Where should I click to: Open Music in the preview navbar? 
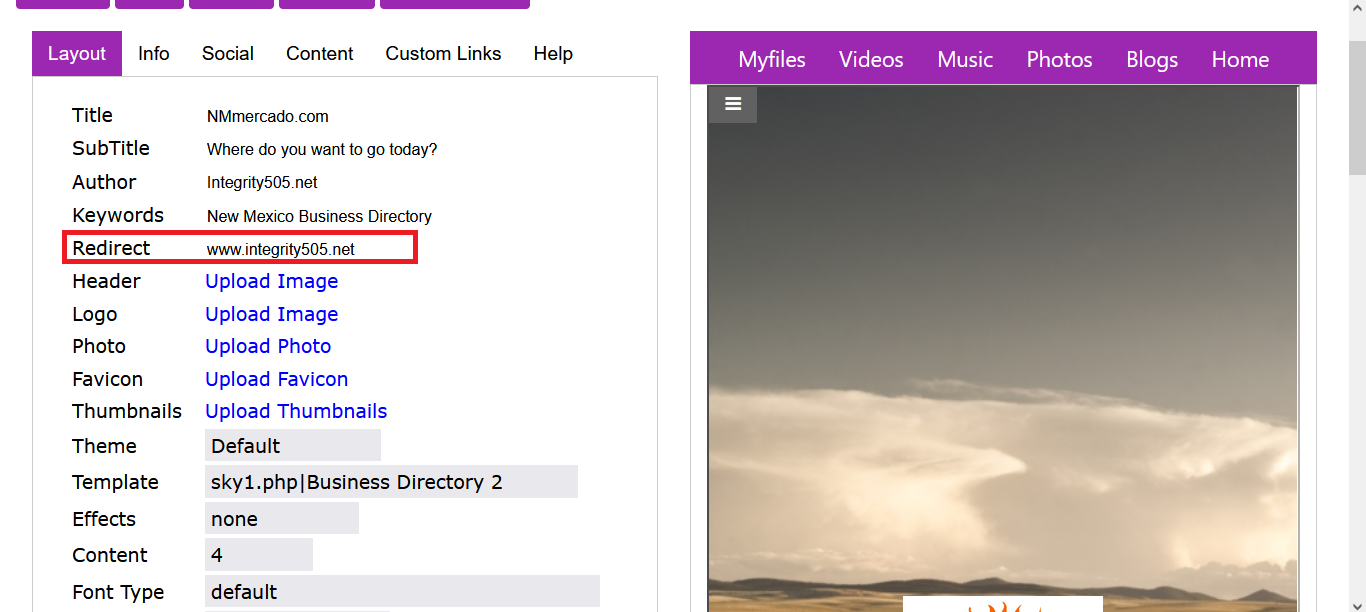coord(965,60)
